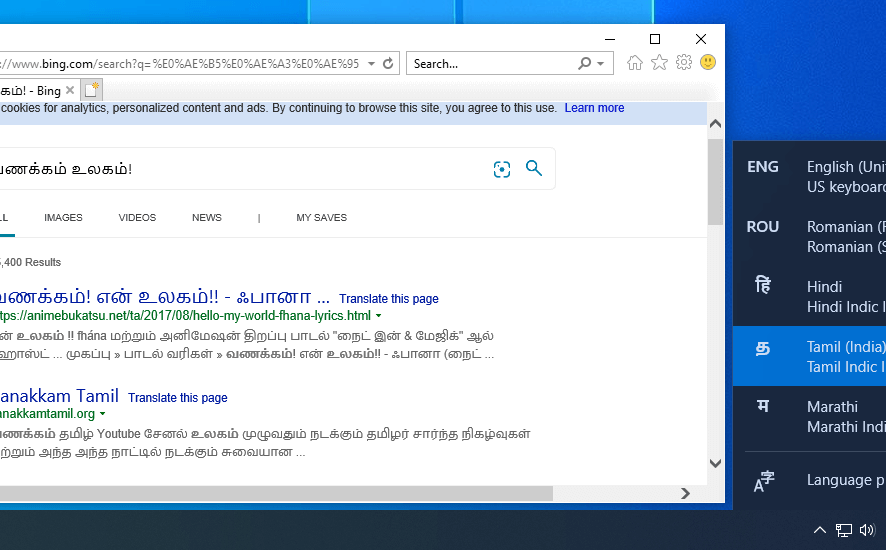Screen dimensions: 886x550
Task: Select Tamil (India) input language
Action: point(809,356)
